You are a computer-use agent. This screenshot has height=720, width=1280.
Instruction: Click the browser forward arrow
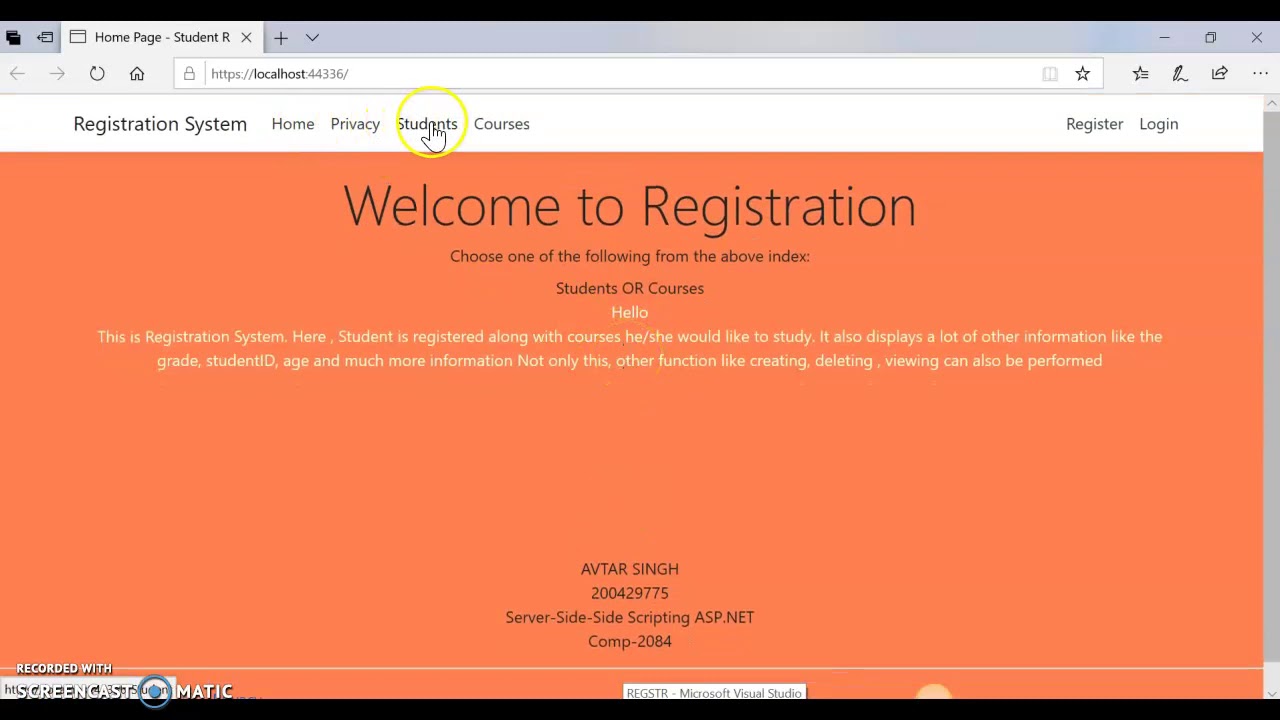[57, 74]
